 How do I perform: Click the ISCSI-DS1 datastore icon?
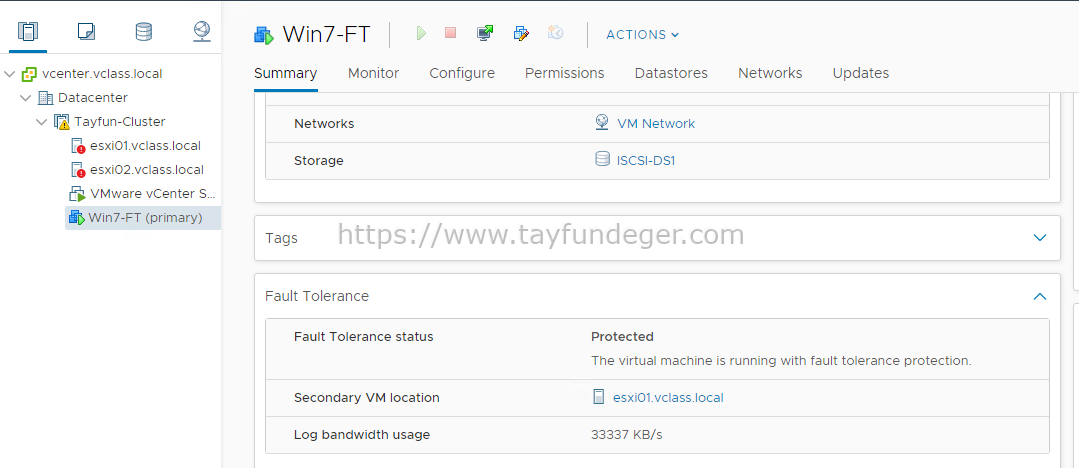coord(602,160)
